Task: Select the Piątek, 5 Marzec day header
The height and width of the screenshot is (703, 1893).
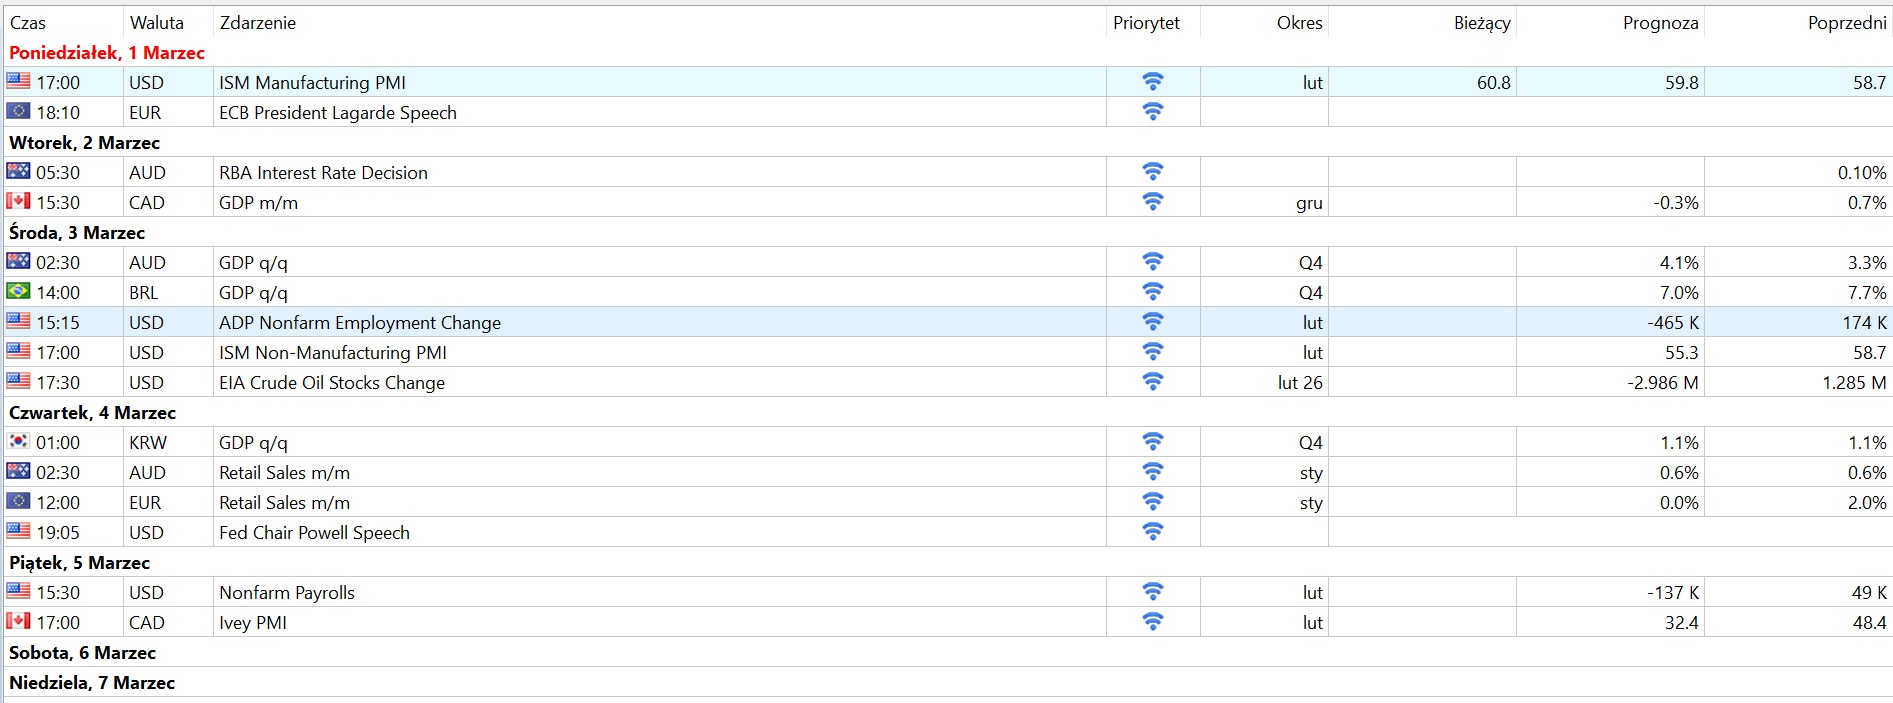Action: [79, 562]
